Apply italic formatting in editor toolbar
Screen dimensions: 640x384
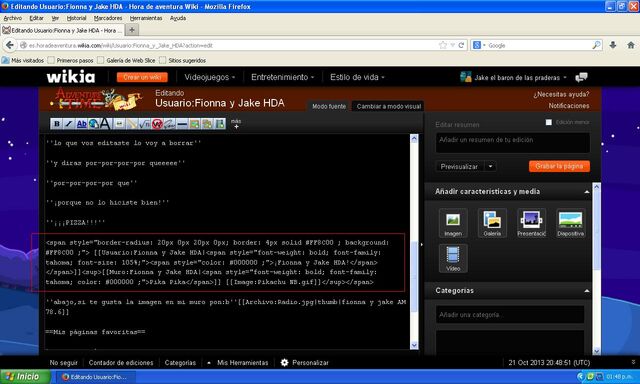point(69,124)
